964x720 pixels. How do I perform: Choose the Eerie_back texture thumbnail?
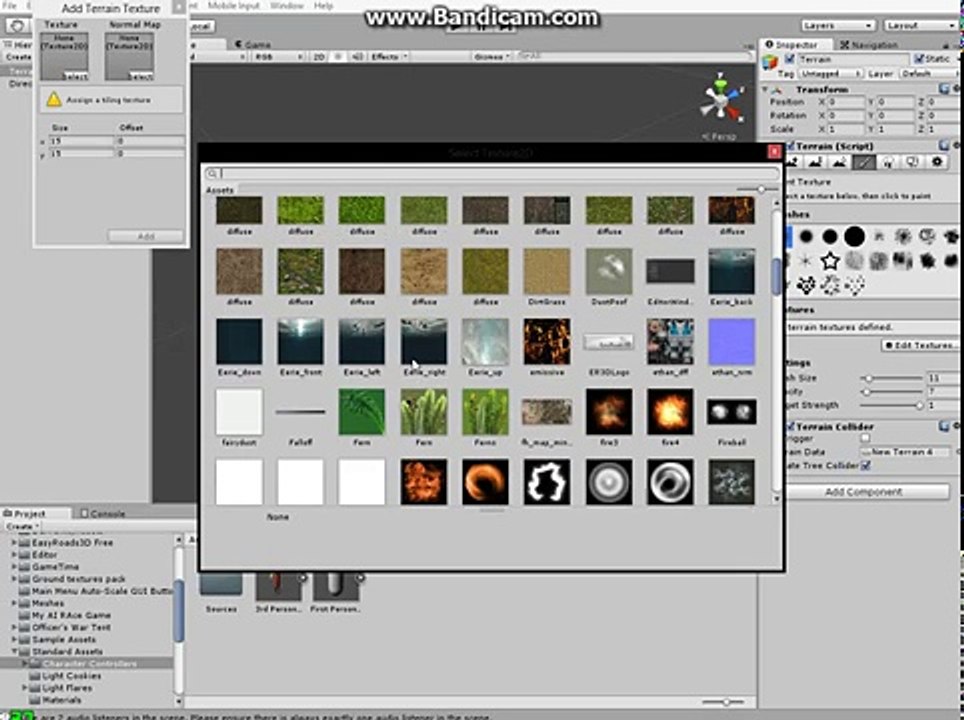[x=732, y=271]
